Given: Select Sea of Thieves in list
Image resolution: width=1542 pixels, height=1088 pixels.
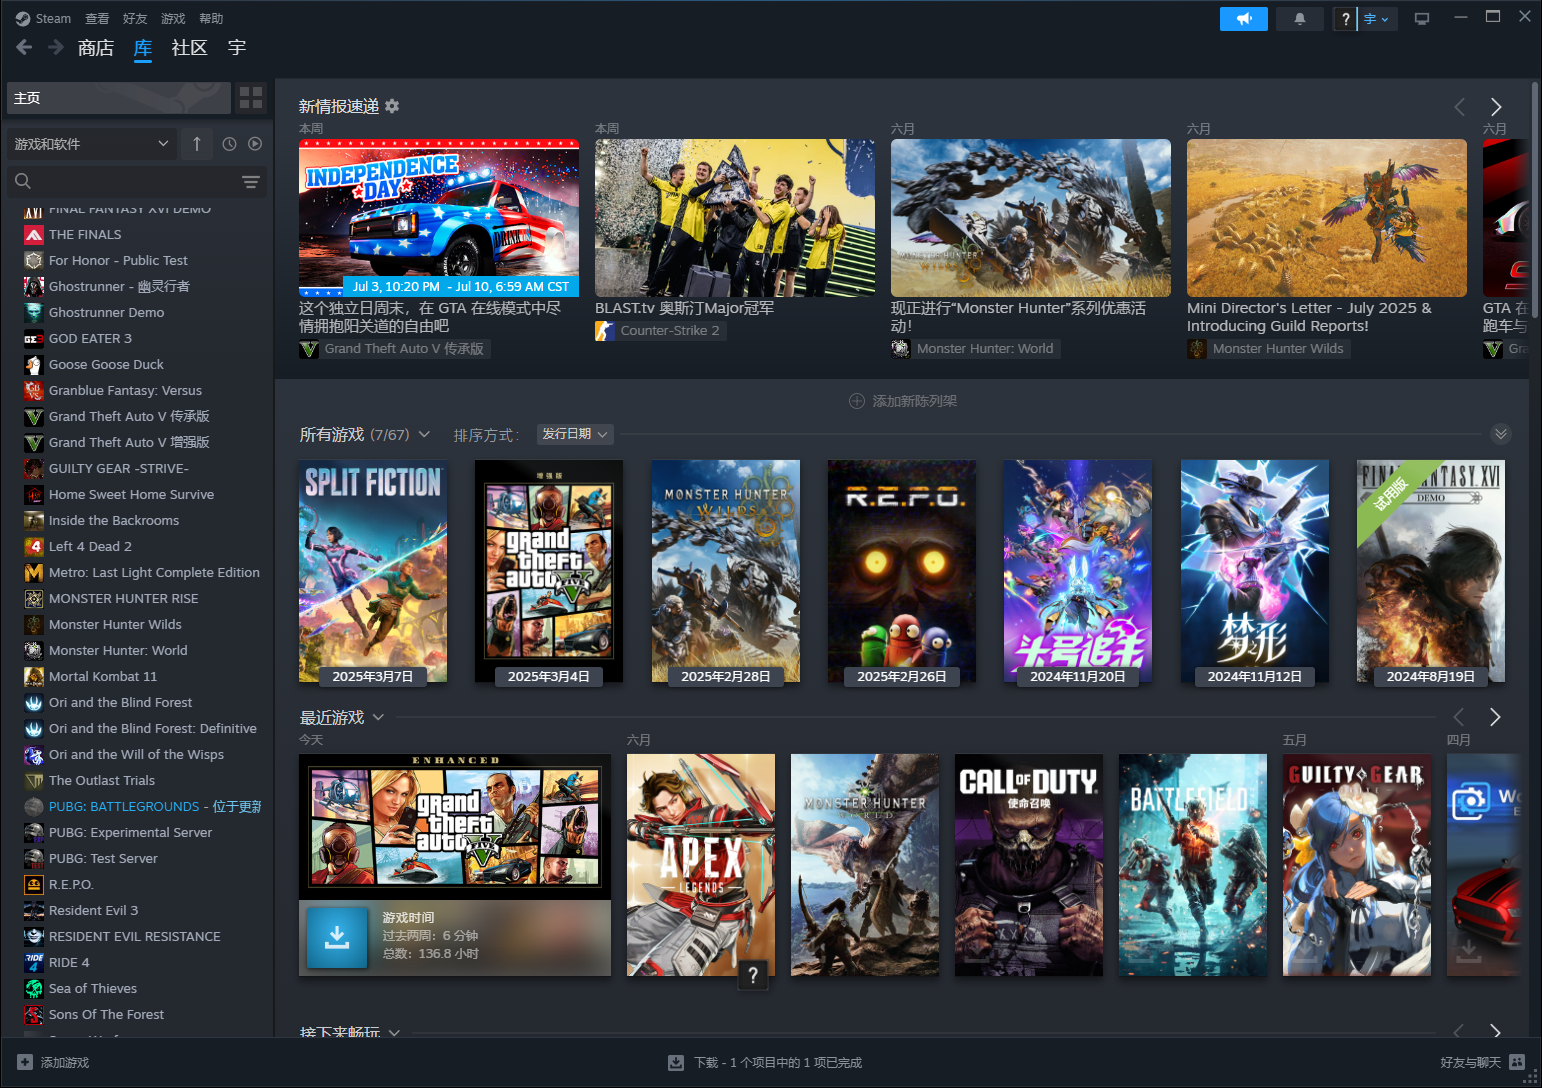Looking at the screenshot, I should [144, 989].
